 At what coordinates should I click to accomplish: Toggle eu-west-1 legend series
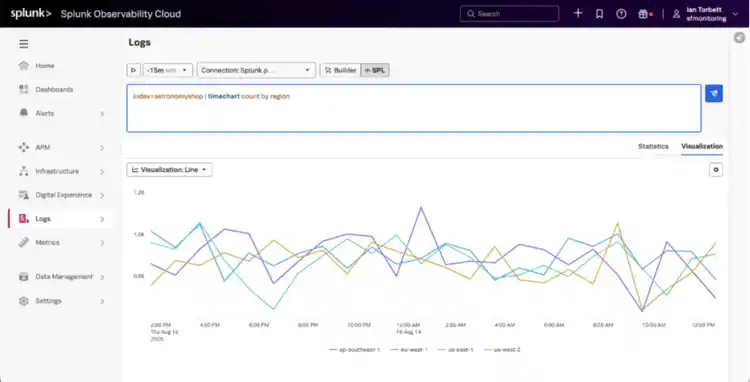tap(409, 349)
